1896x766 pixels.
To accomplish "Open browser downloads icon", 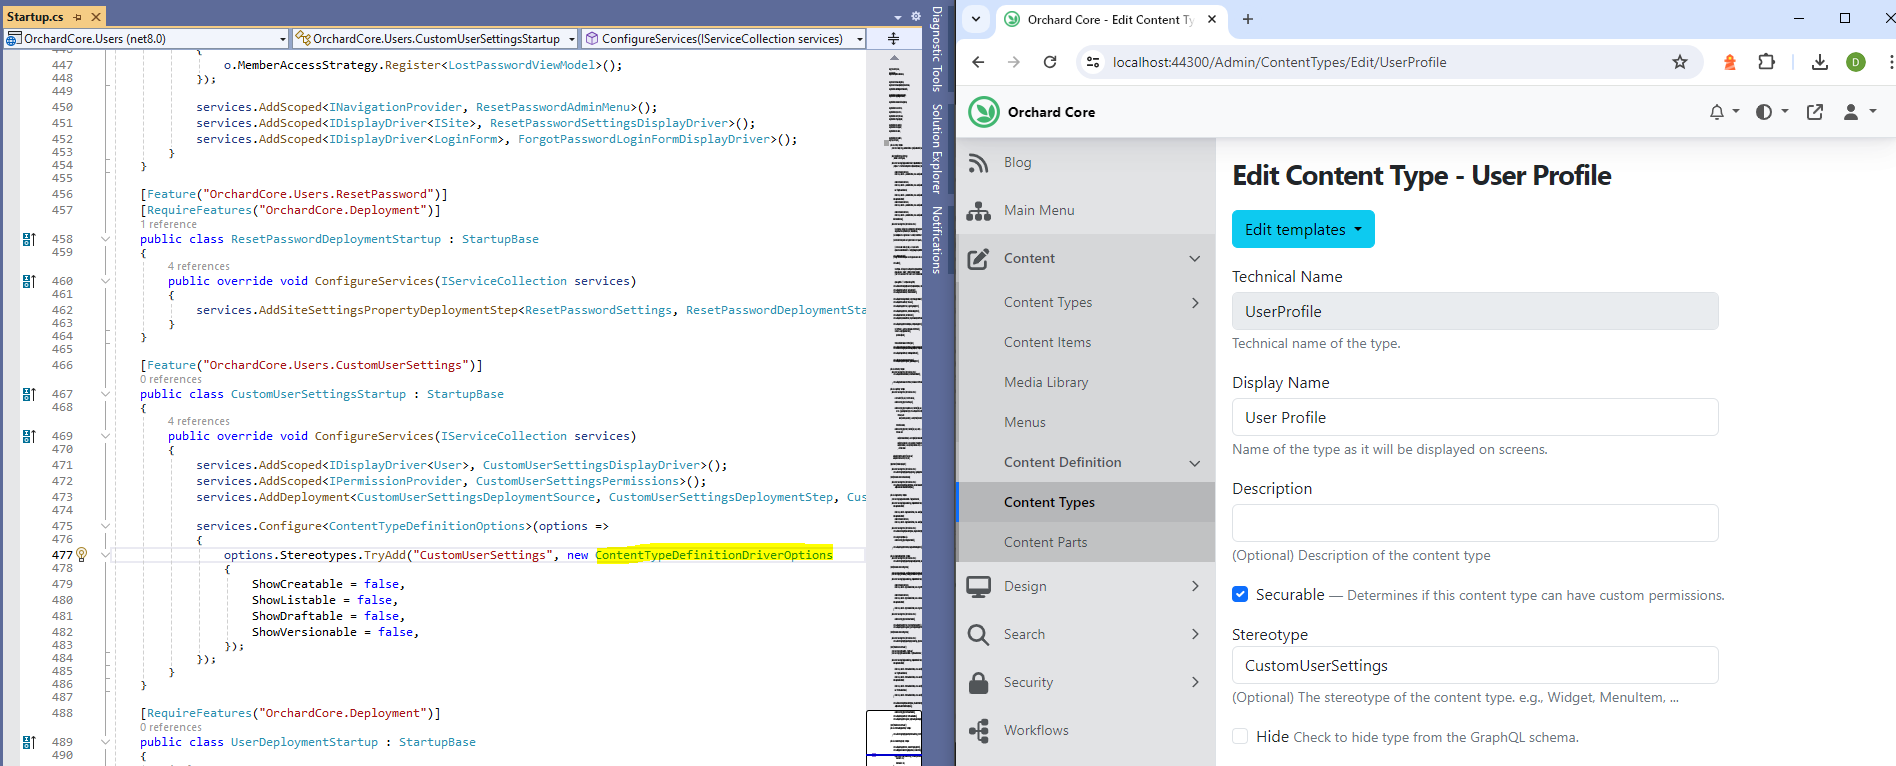I will [x=1820, y=62].
